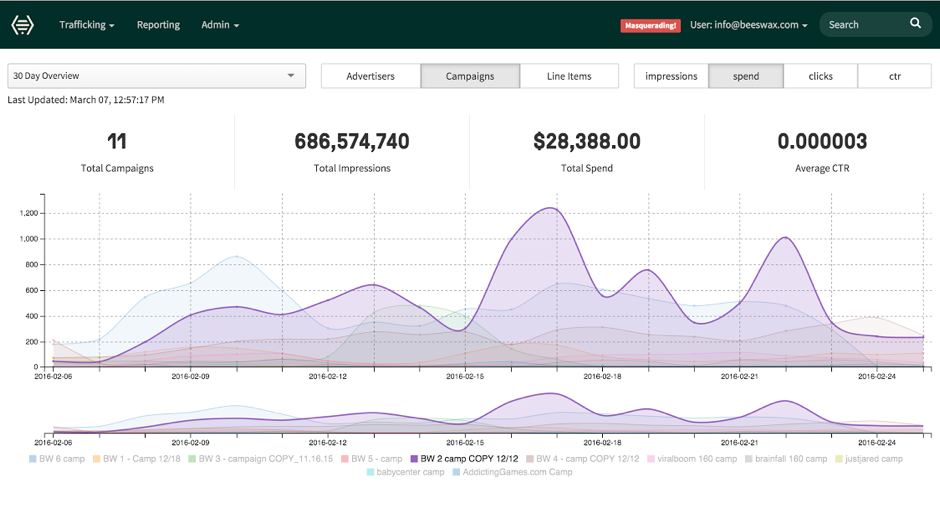
Task: Expand the Admin dropdown menu
Action: [220, 25]
